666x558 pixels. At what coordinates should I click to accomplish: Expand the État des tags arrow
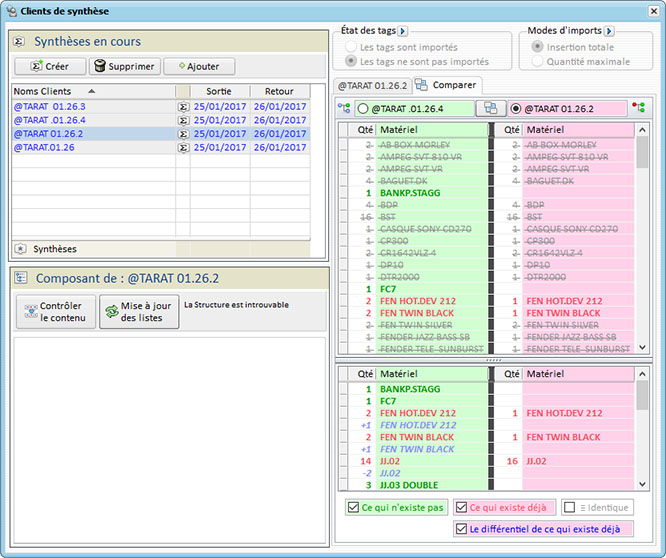[x=403, y=32]
